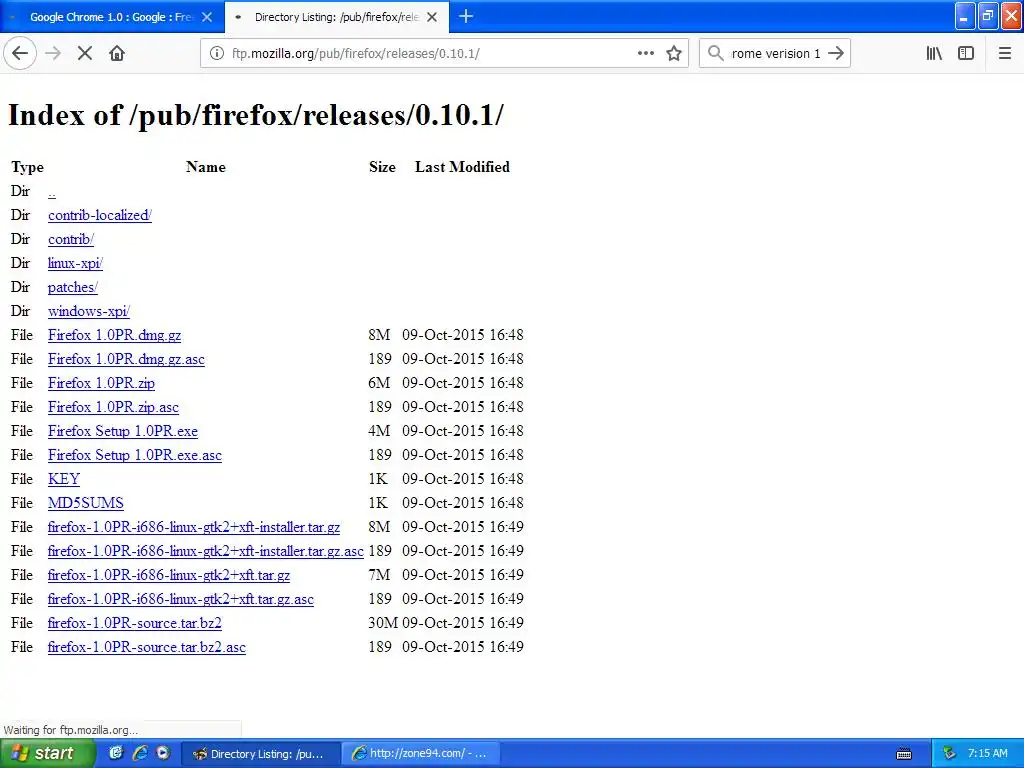Download Firefox 1.0PR.dmg.gz
1024x768 pixels.
[114, 335]
